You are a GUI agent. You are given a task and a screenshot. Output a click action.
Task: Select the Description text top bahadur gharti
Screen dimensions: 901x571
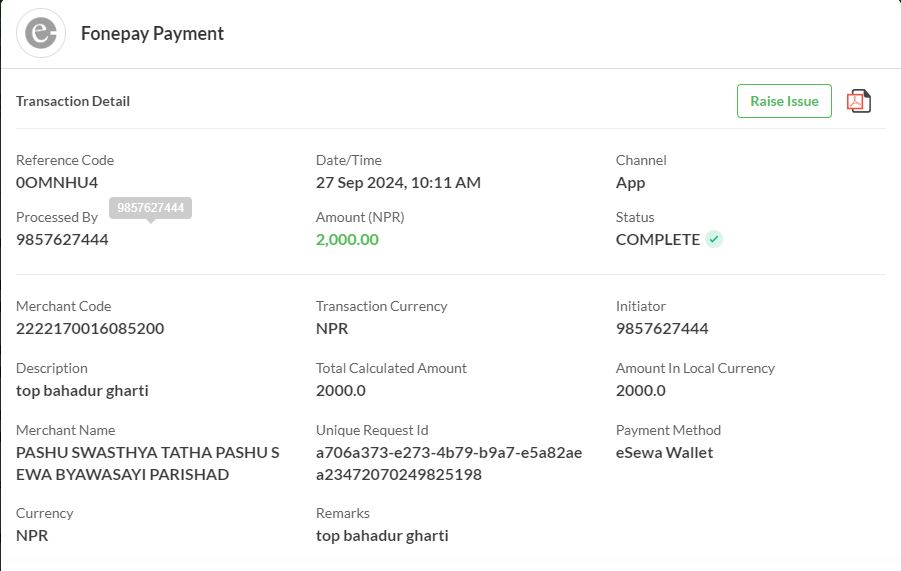(82, 391)
